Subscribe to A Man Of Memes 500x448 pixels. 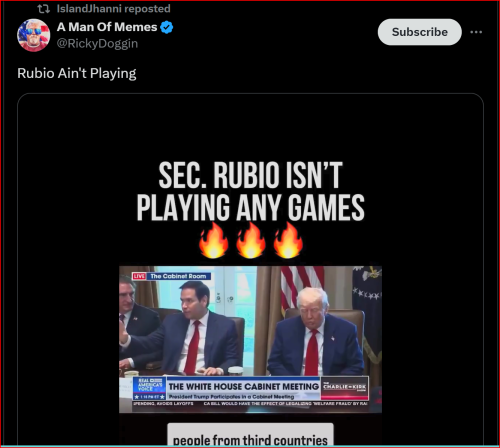(x=420, y=32)
